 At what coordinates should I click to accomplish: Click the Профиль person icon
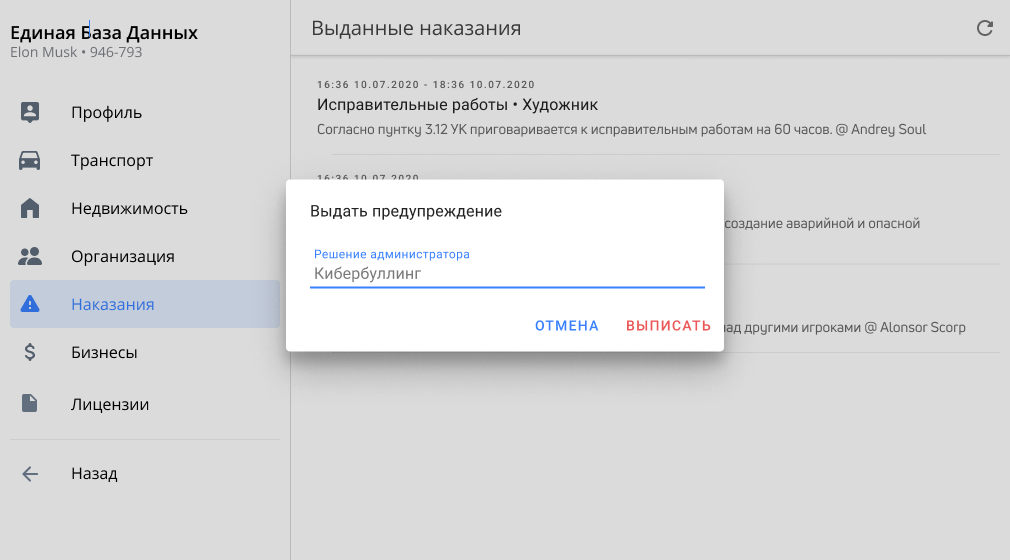(x=30, y=112)
